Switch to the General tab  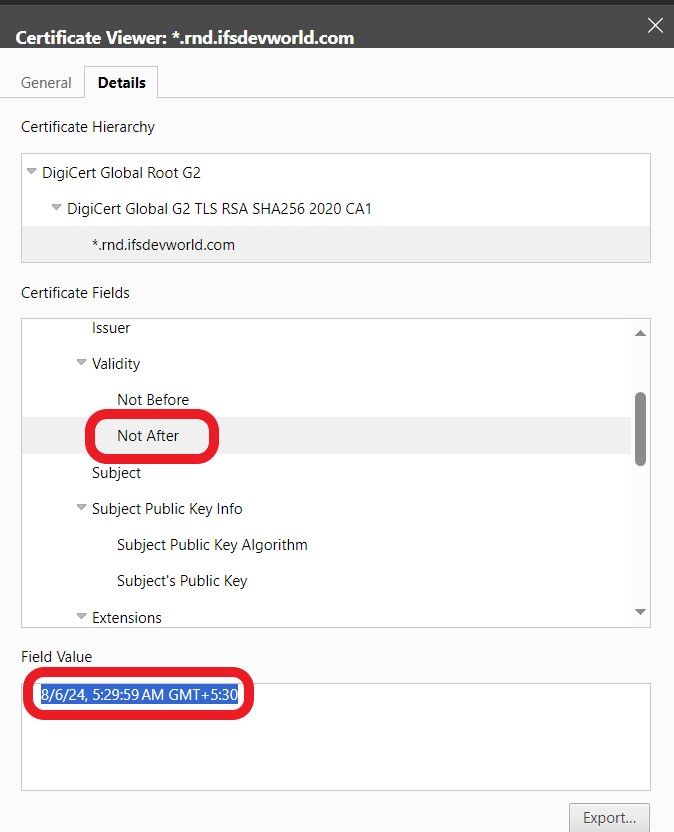pos(45,82)
